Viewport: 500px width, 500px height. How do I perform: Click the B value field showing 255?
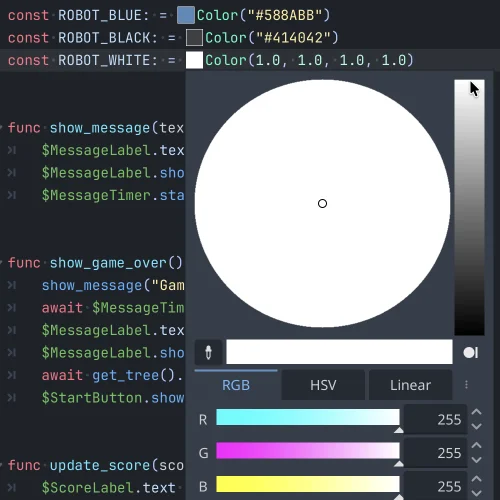coord(435,486)
